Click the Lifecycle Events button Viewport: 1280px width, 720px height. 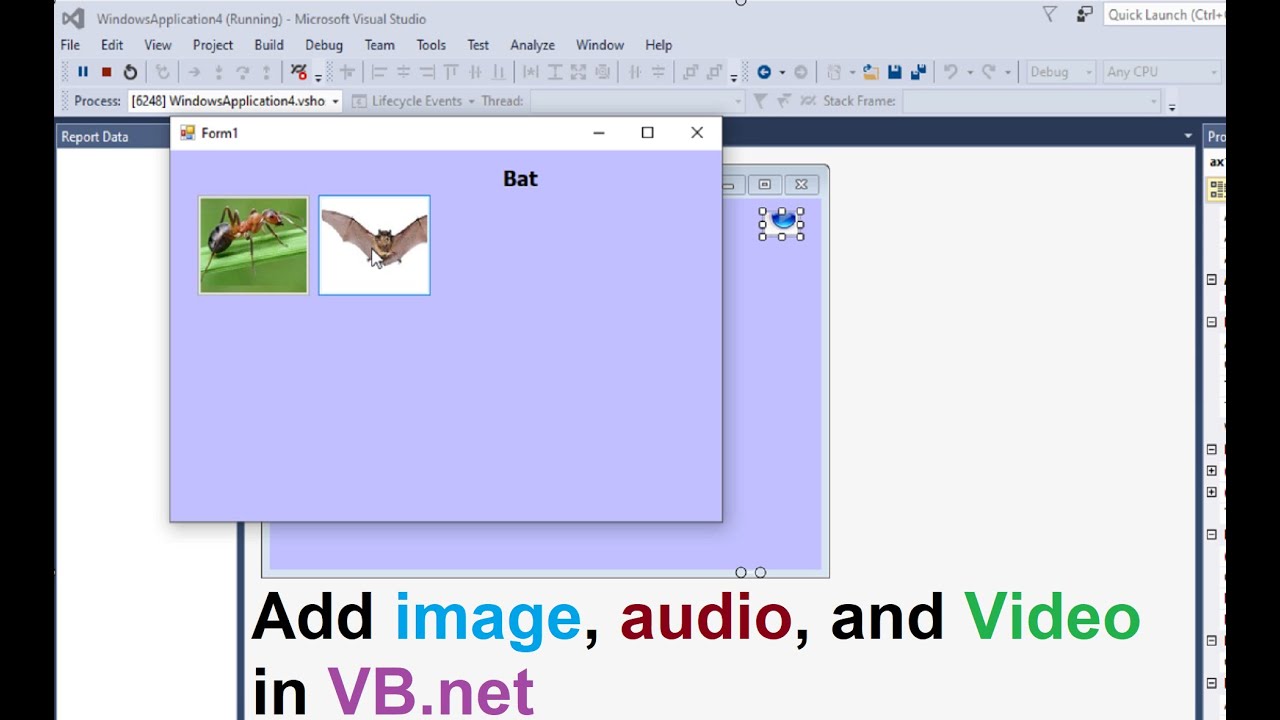click(x=410, y=101)
